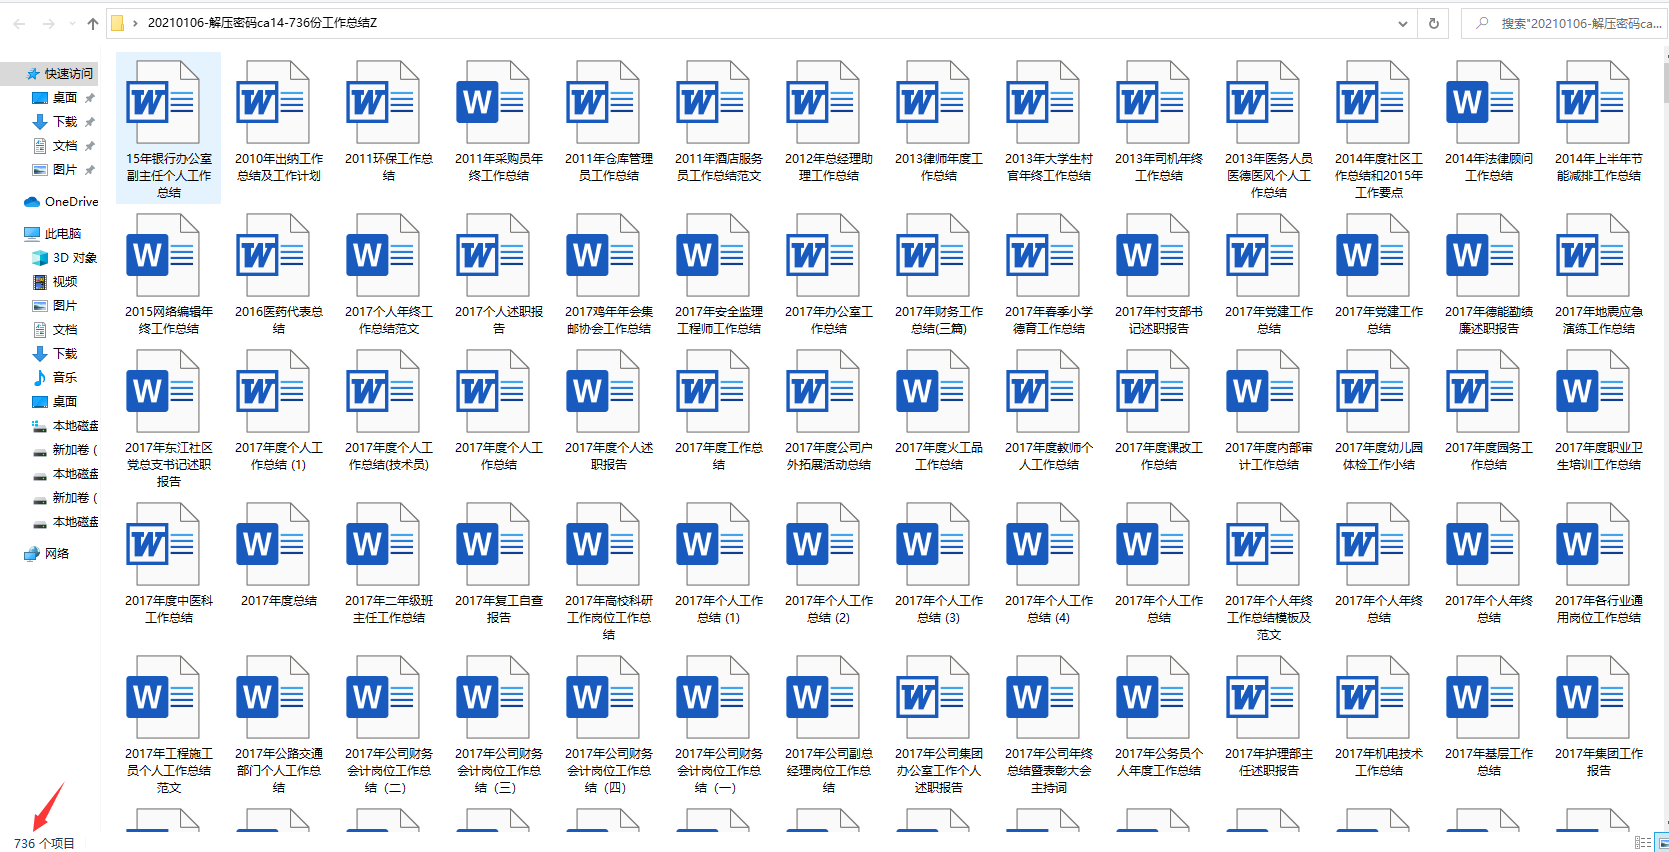
Task: Click the file name 2017年度个人工作总结(技术员)
Action: [x=389, y=456]
